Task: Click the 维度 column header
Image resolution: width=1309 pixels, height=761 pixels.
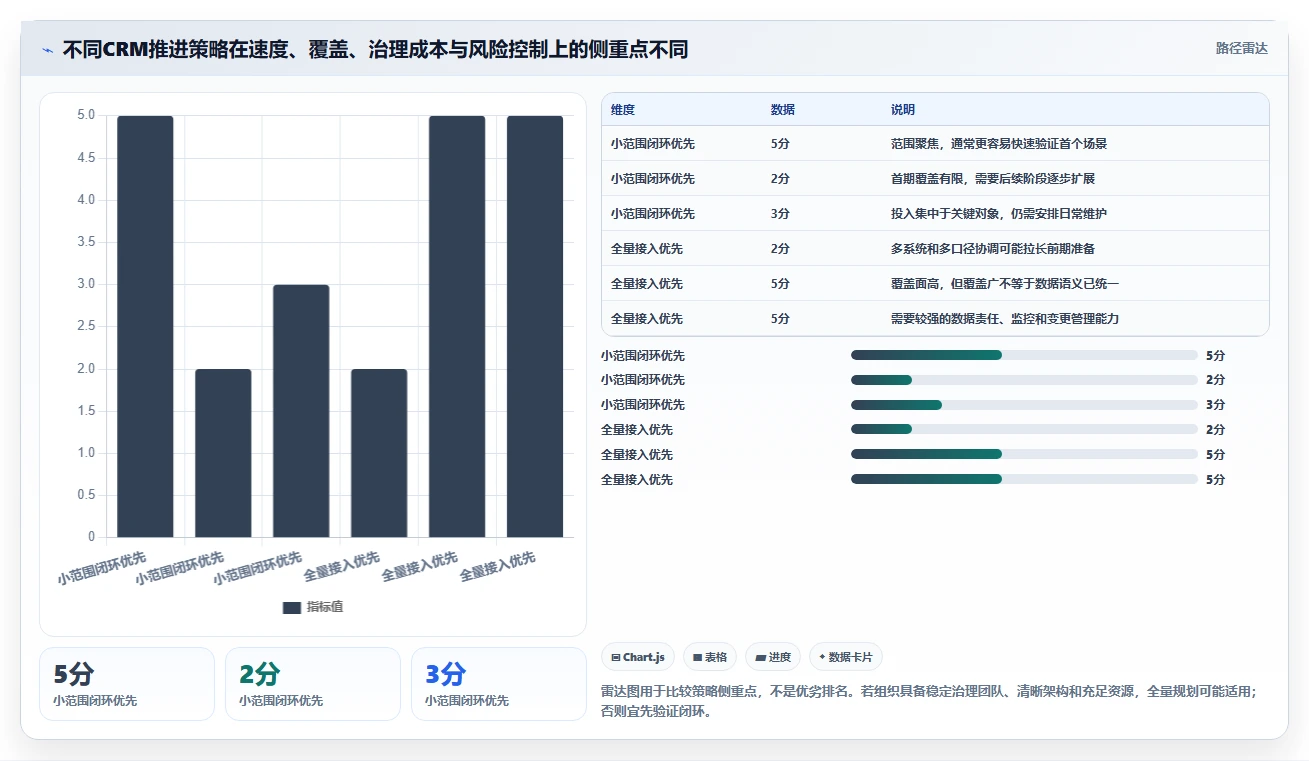Action: tap(623, 110)
